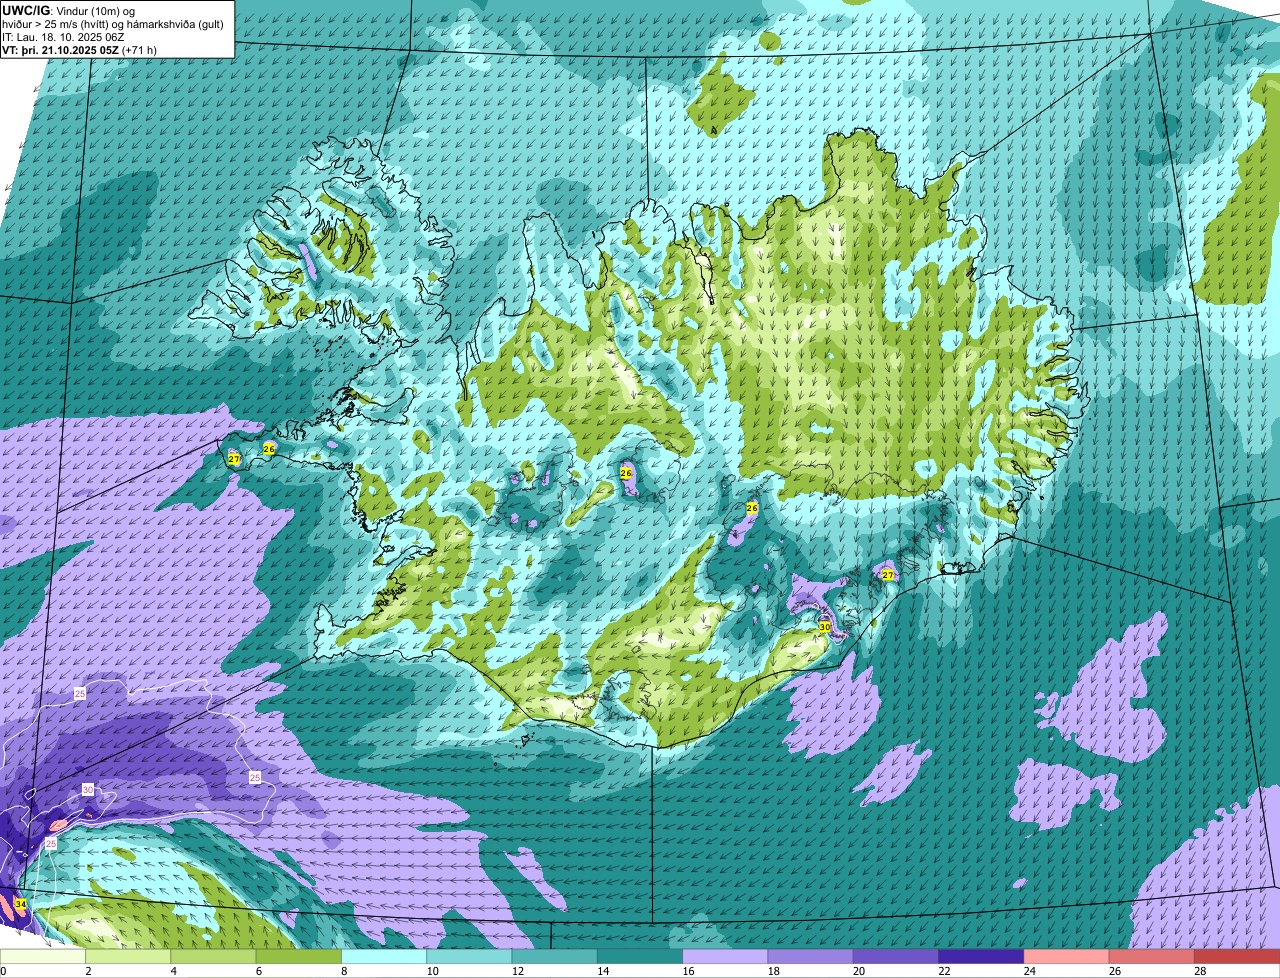Pick the 12–14 m/s teal swatch
The height and width of the screenshot is (978, 1280).
[x=554, y=956]
